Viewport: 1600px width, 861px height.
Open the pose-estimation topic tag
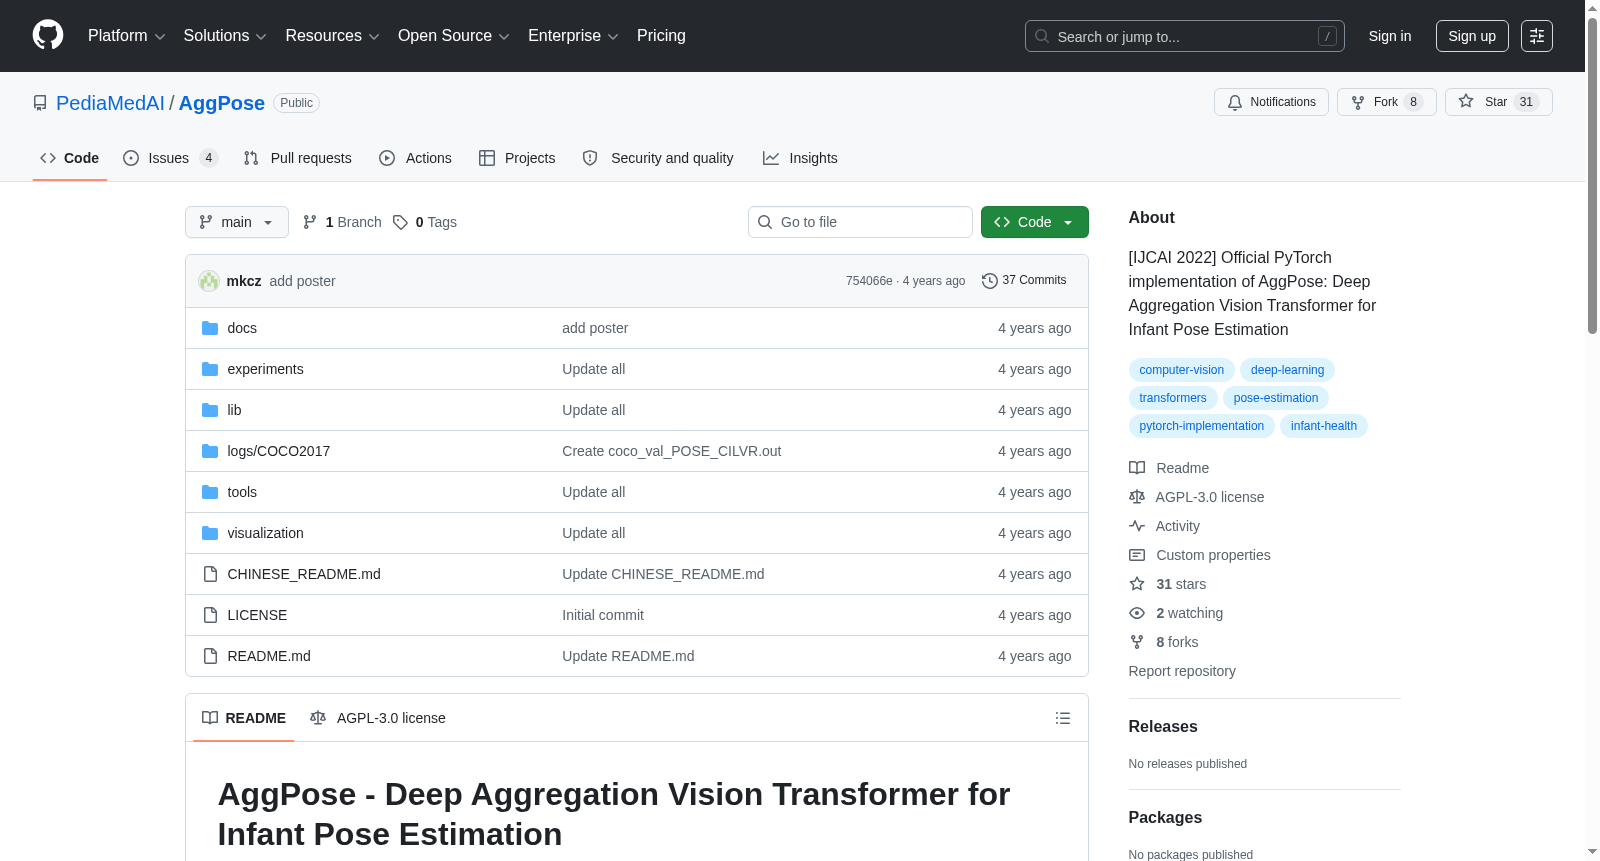[x=1275, y=398]
